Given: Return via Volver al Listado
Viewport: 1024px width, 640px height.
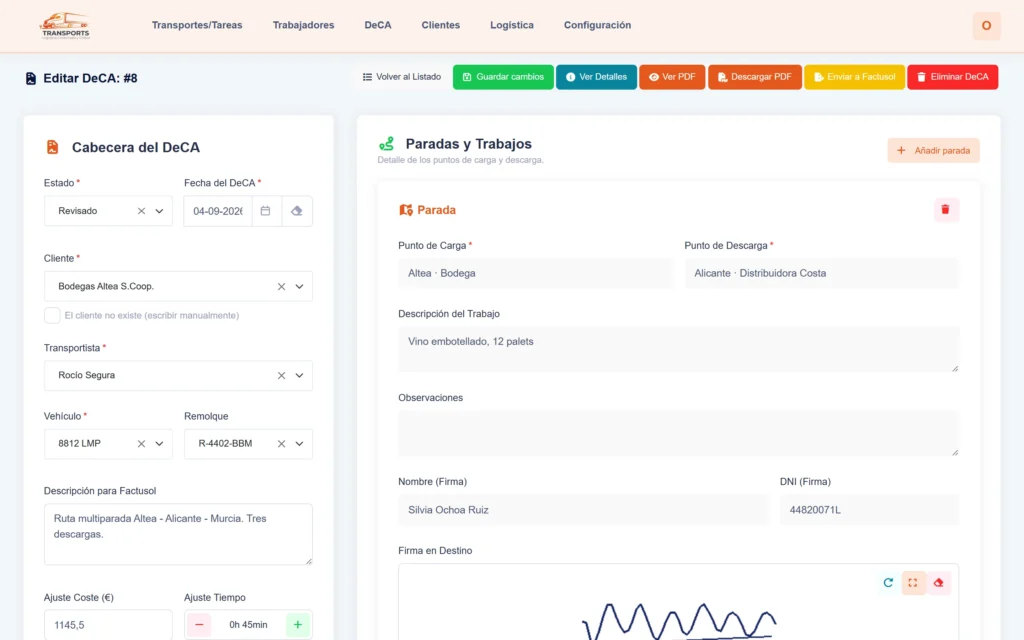Looking at the screenshot, I should [x=402, y=77].
